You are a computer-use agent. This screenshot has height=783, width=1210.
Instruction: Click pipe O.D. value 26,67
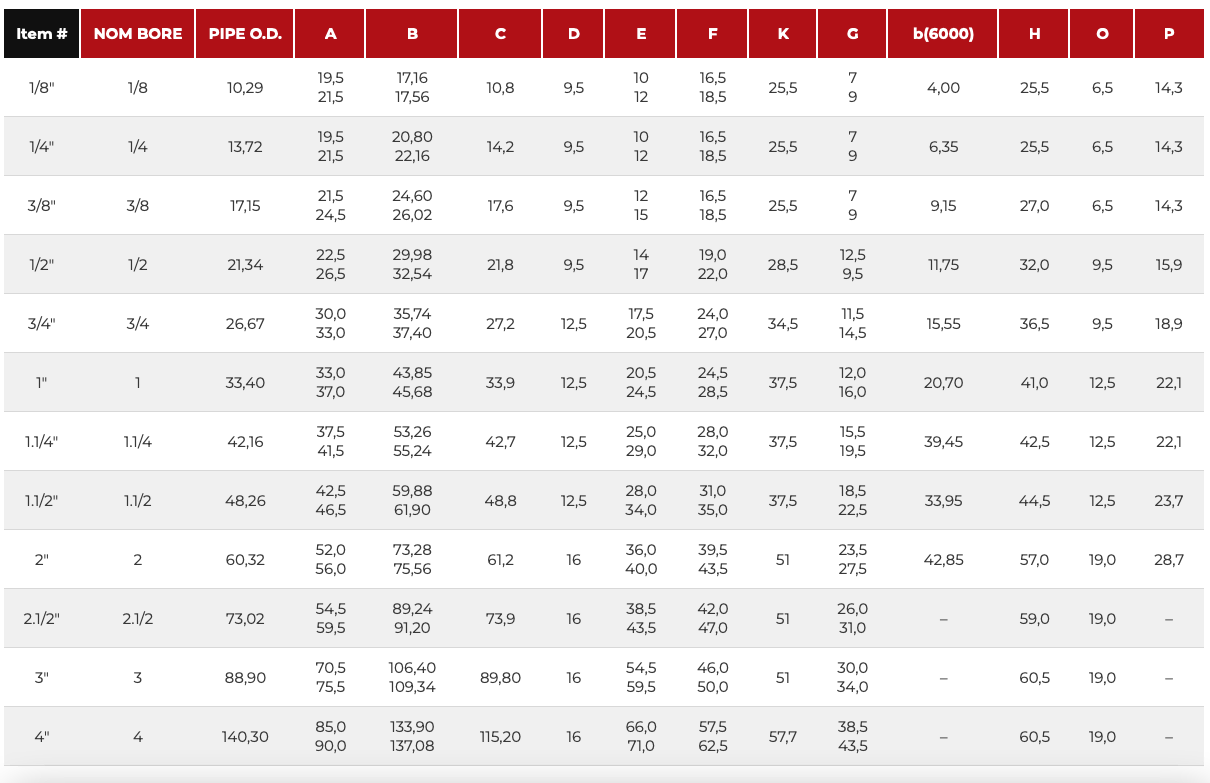click(x=245, y=324)
